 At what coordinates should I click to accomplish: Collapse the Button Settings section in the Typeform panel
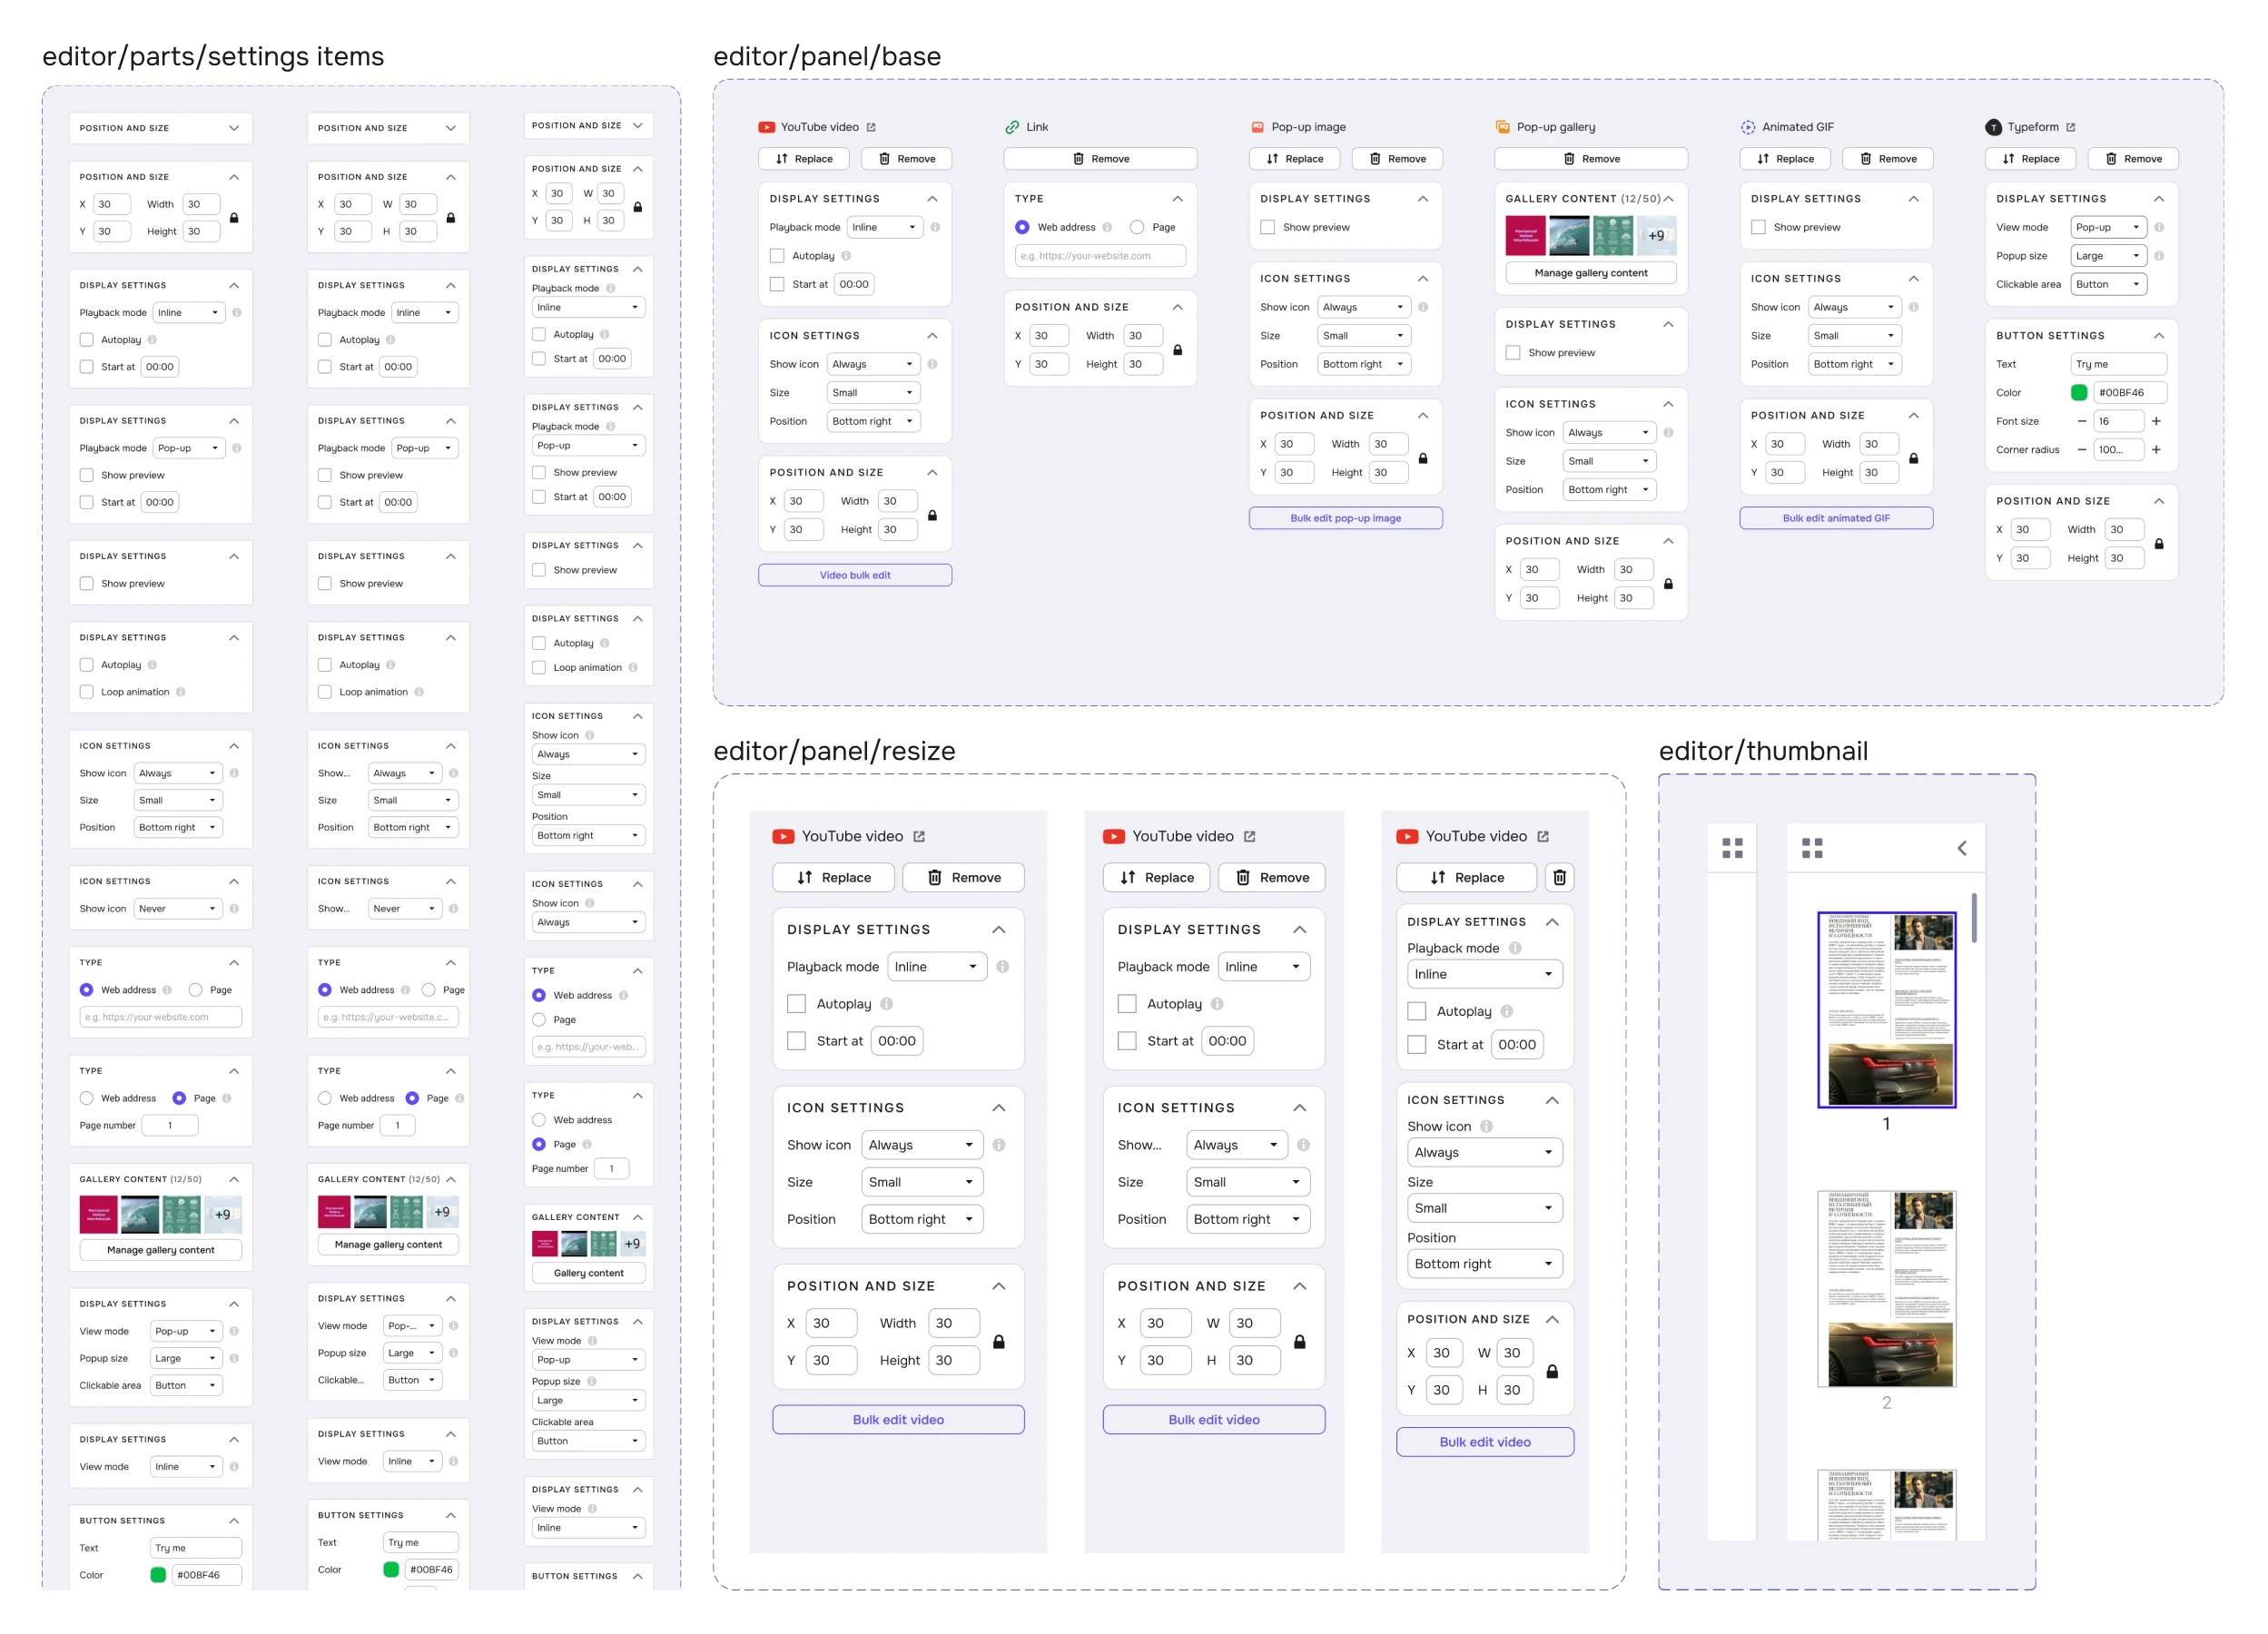point(2159,336)
